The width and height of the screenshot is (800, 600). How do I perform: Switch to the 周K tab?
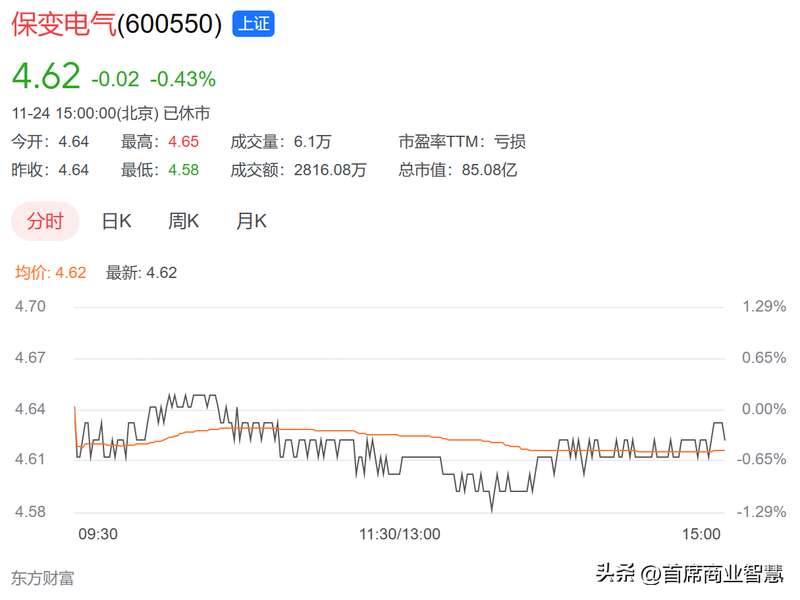pyautogui.click(x=183, y=221)
